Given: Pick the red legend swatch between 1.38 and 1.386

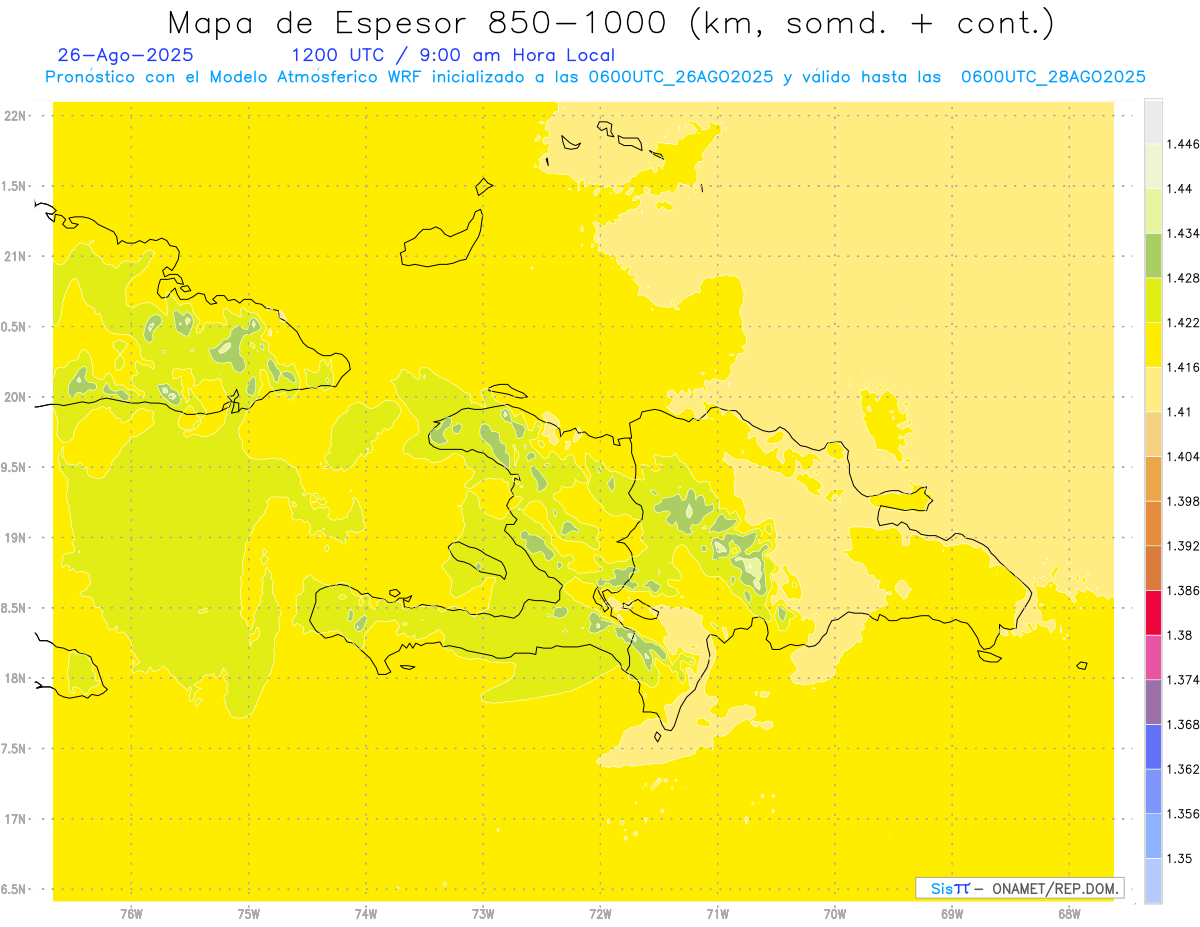Looking at the screenshot, I should point(1153,613).
